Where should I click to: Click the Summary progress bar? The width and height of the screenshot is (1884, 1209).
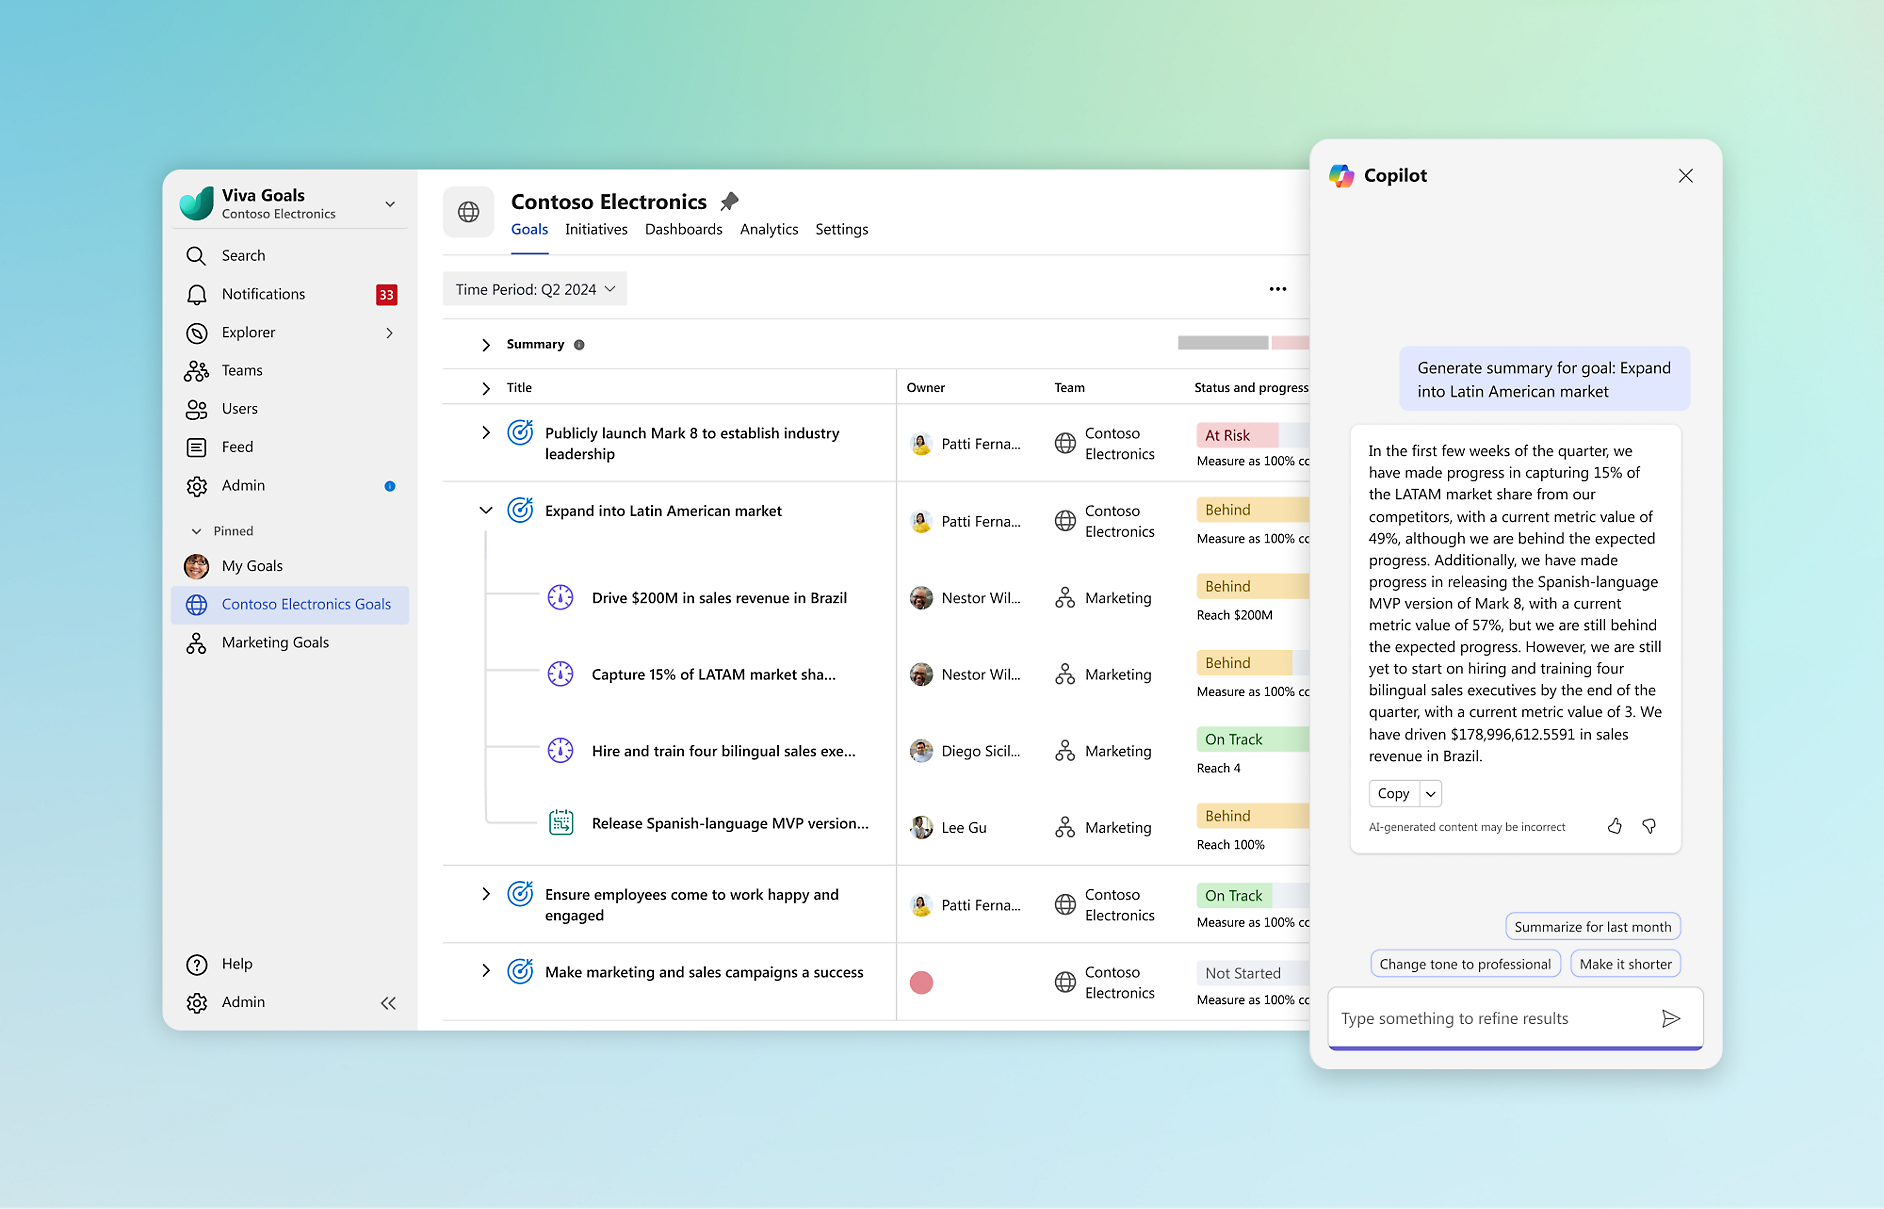point(1243,343)
